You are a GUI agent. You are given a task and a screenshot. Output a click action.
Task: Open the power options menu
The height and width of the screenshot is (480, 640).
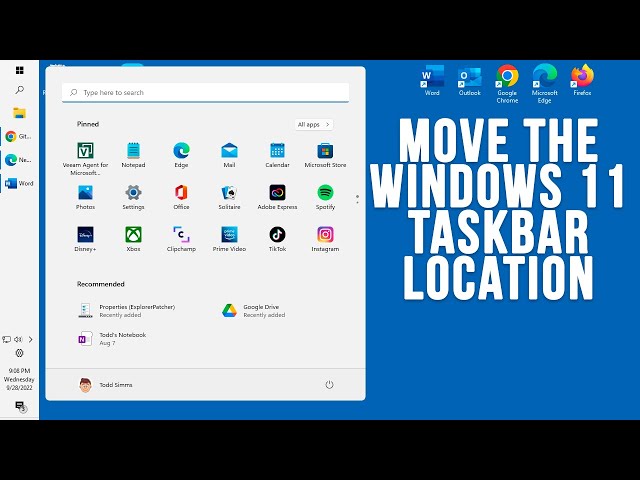(329, 384)
